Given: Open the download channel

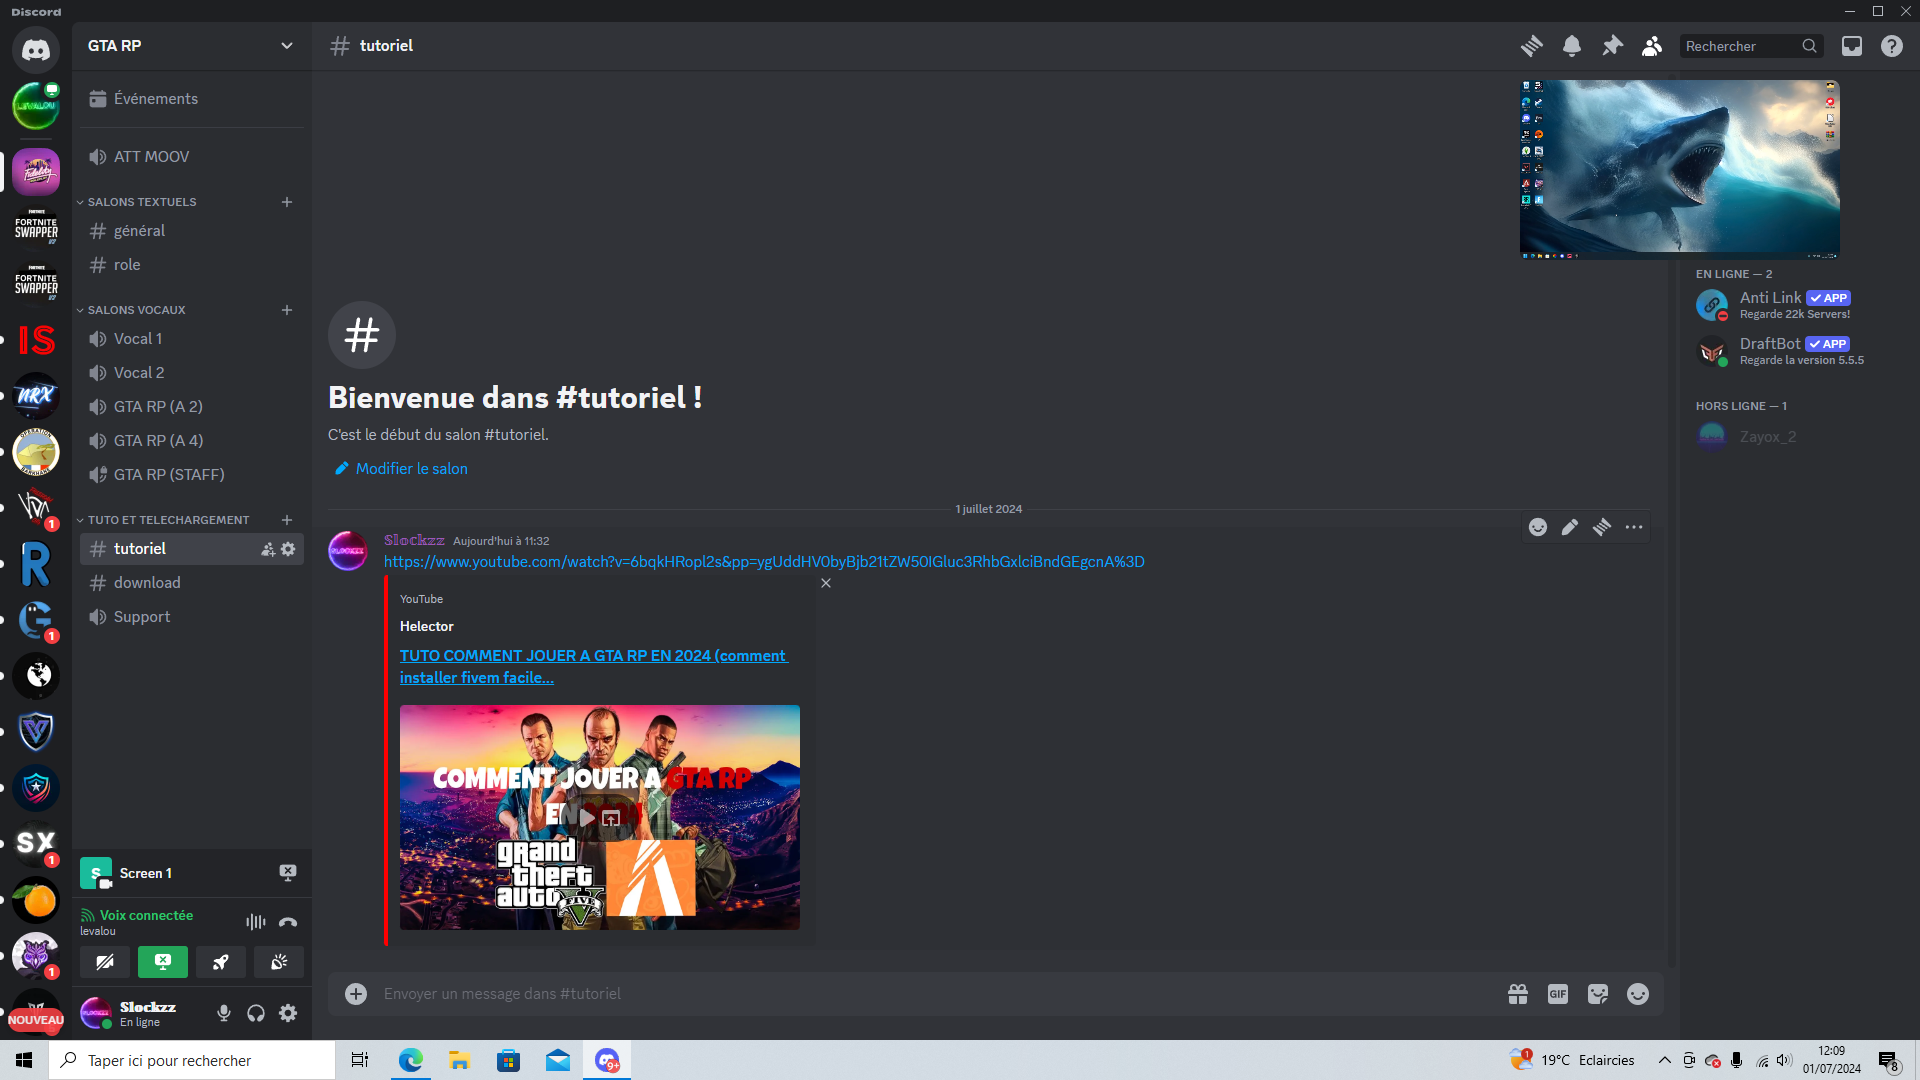Looking at the screenshot, I should [x=192, y=583].
